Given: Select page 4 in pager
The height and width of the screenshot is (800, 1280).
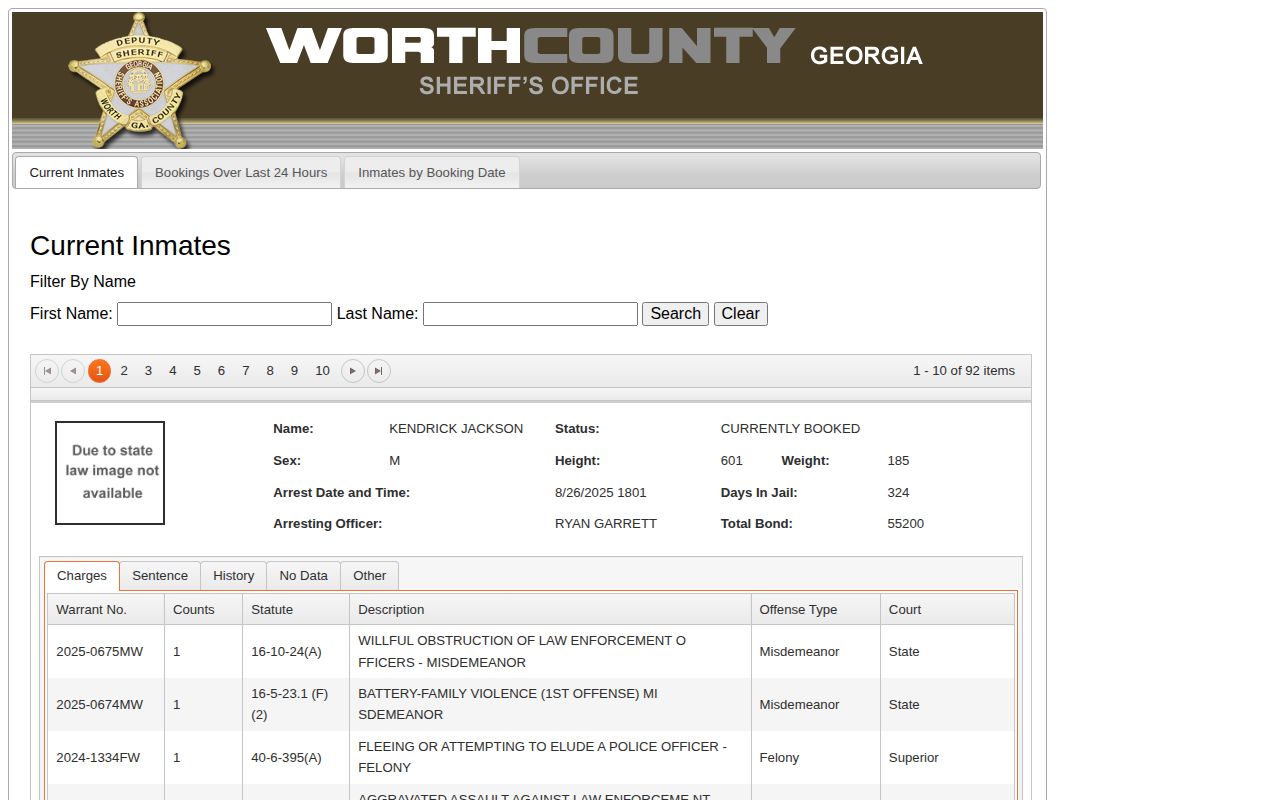Looking at the screenshot, I should [x=172, y=371].
